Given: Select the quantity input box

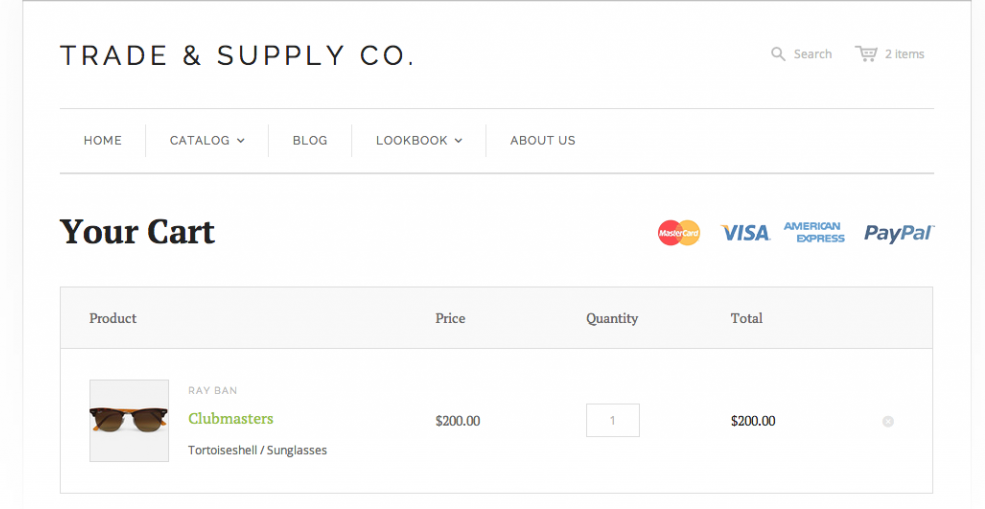Looking at the screenshot, I should (x=612, y=421).
